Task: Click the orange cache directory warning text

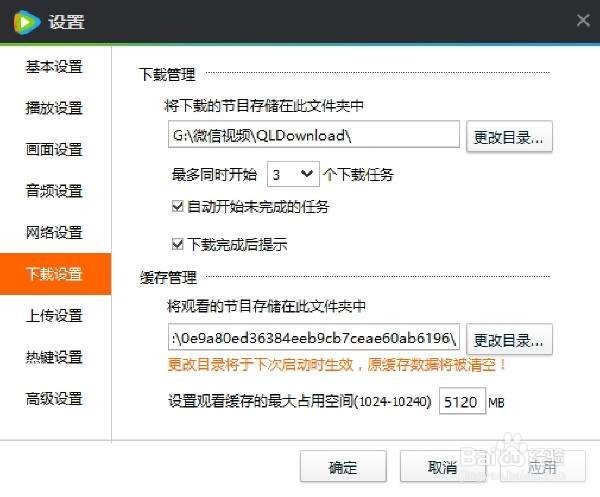Action: coord(337,365)
